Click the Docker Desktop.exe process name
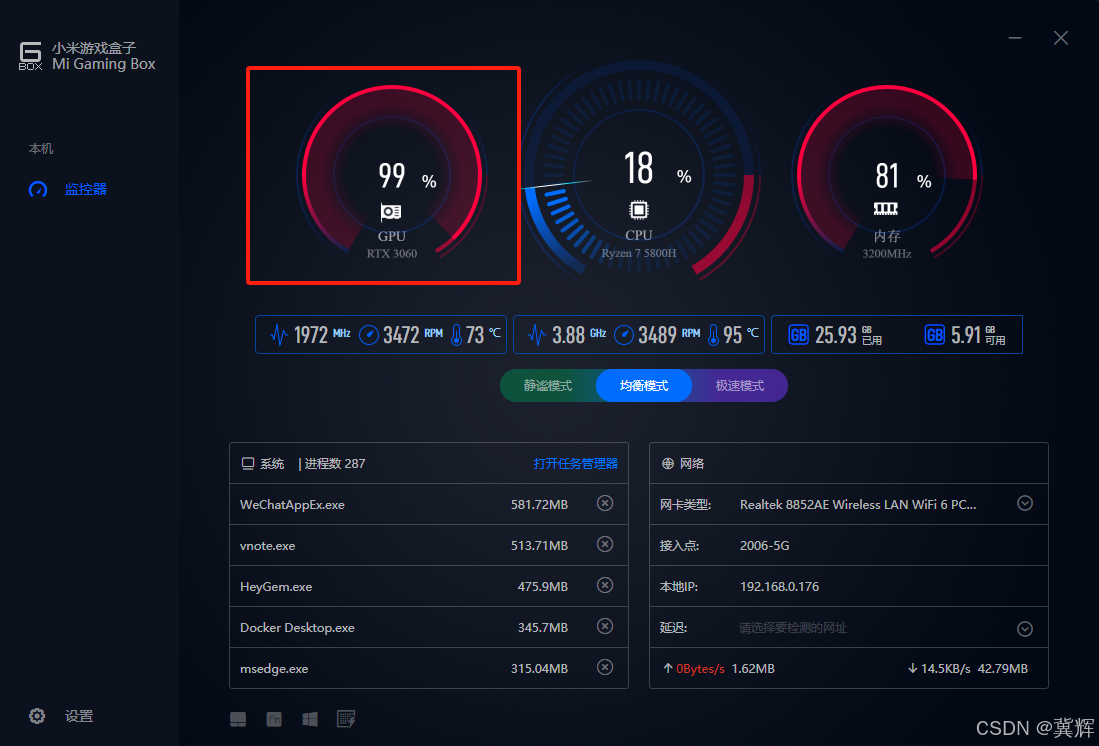1099x746 pixels. pos(297,628)
